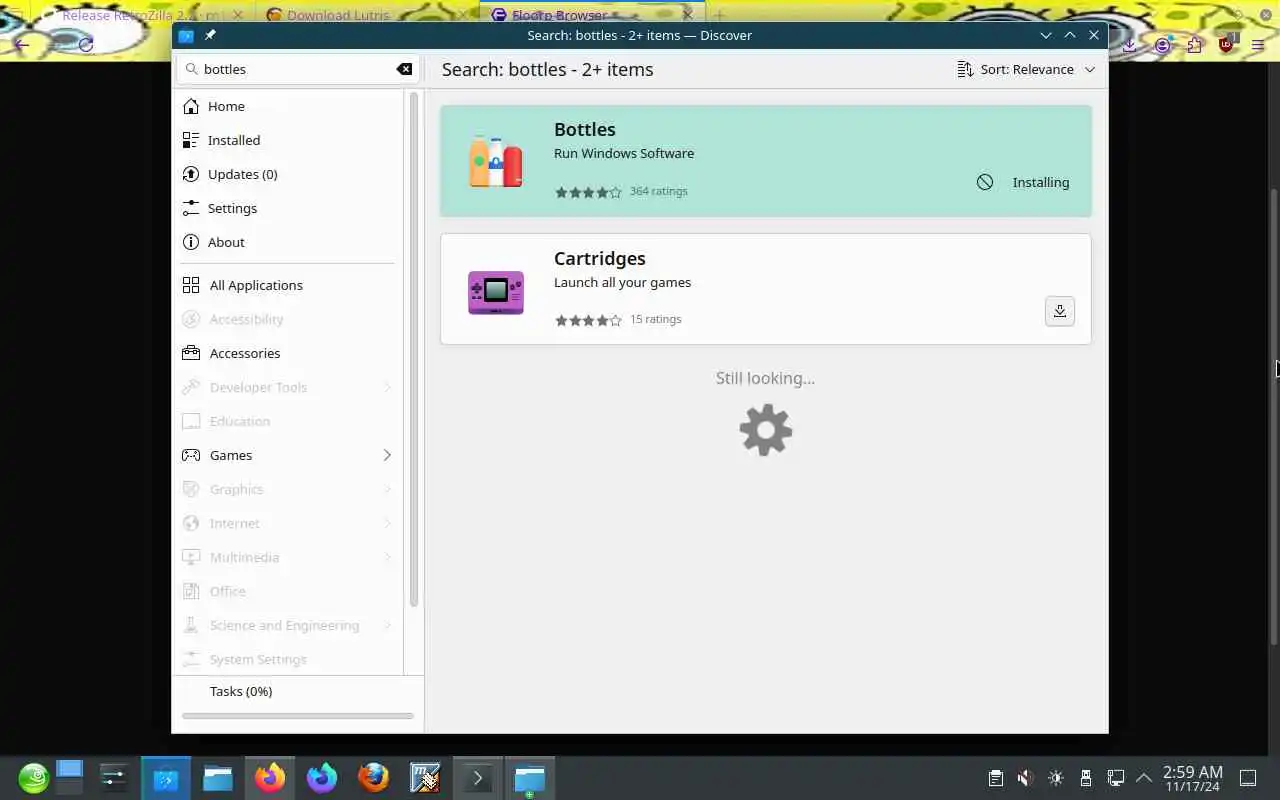
Task: Click the Games controller icon
Action: point(191,455)
